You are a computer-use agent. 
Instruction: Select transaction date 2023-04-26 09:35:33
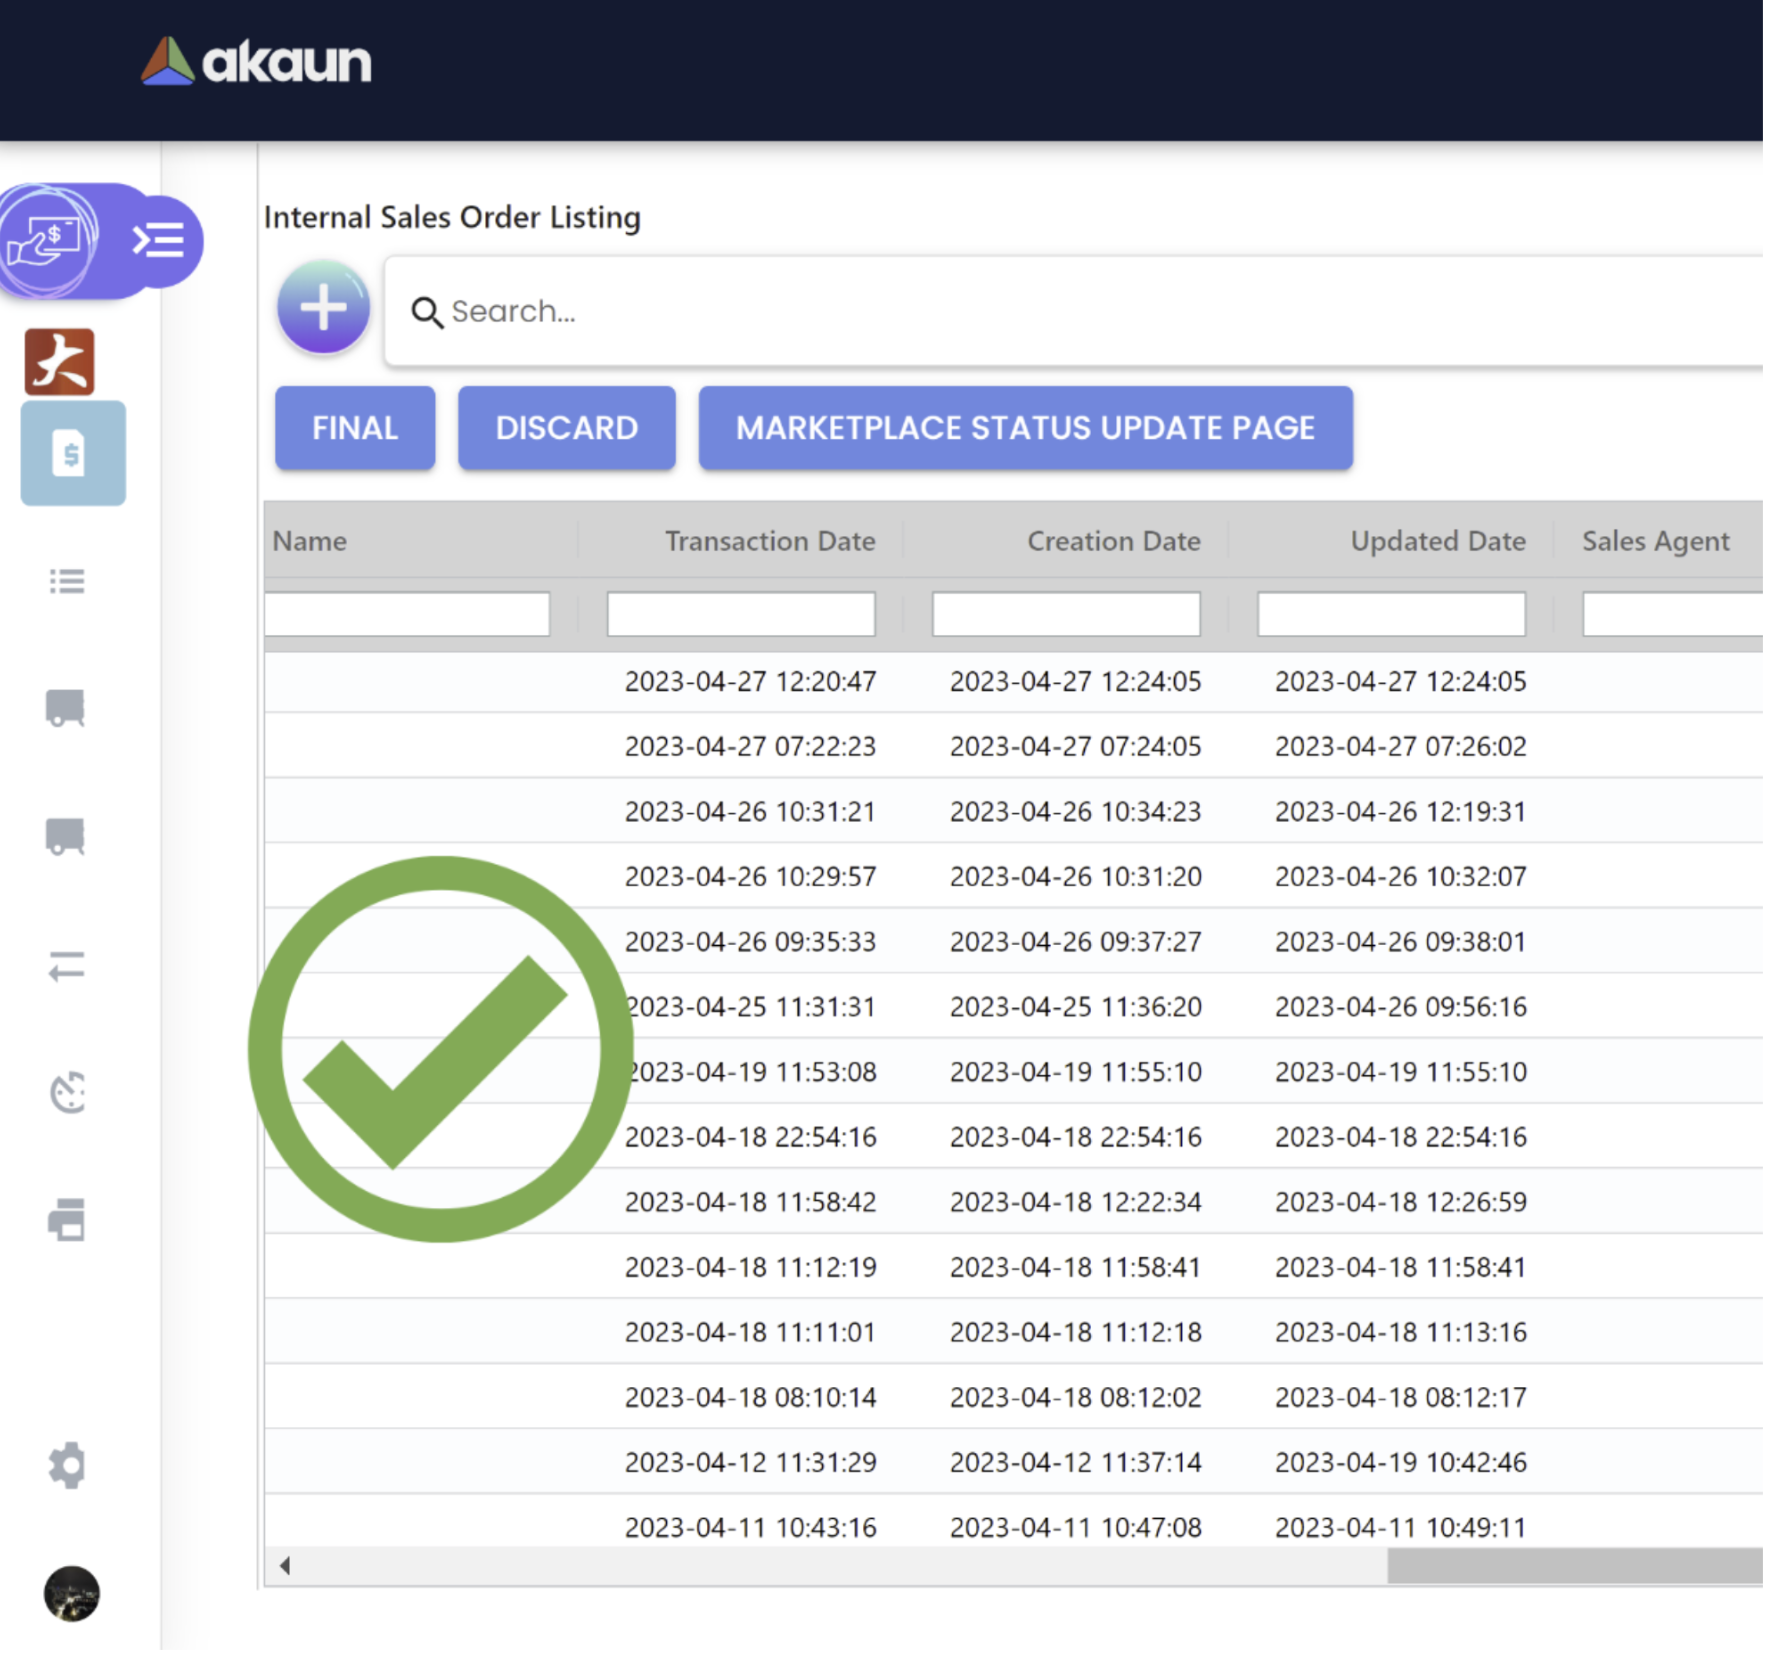[x=750, y=941]
